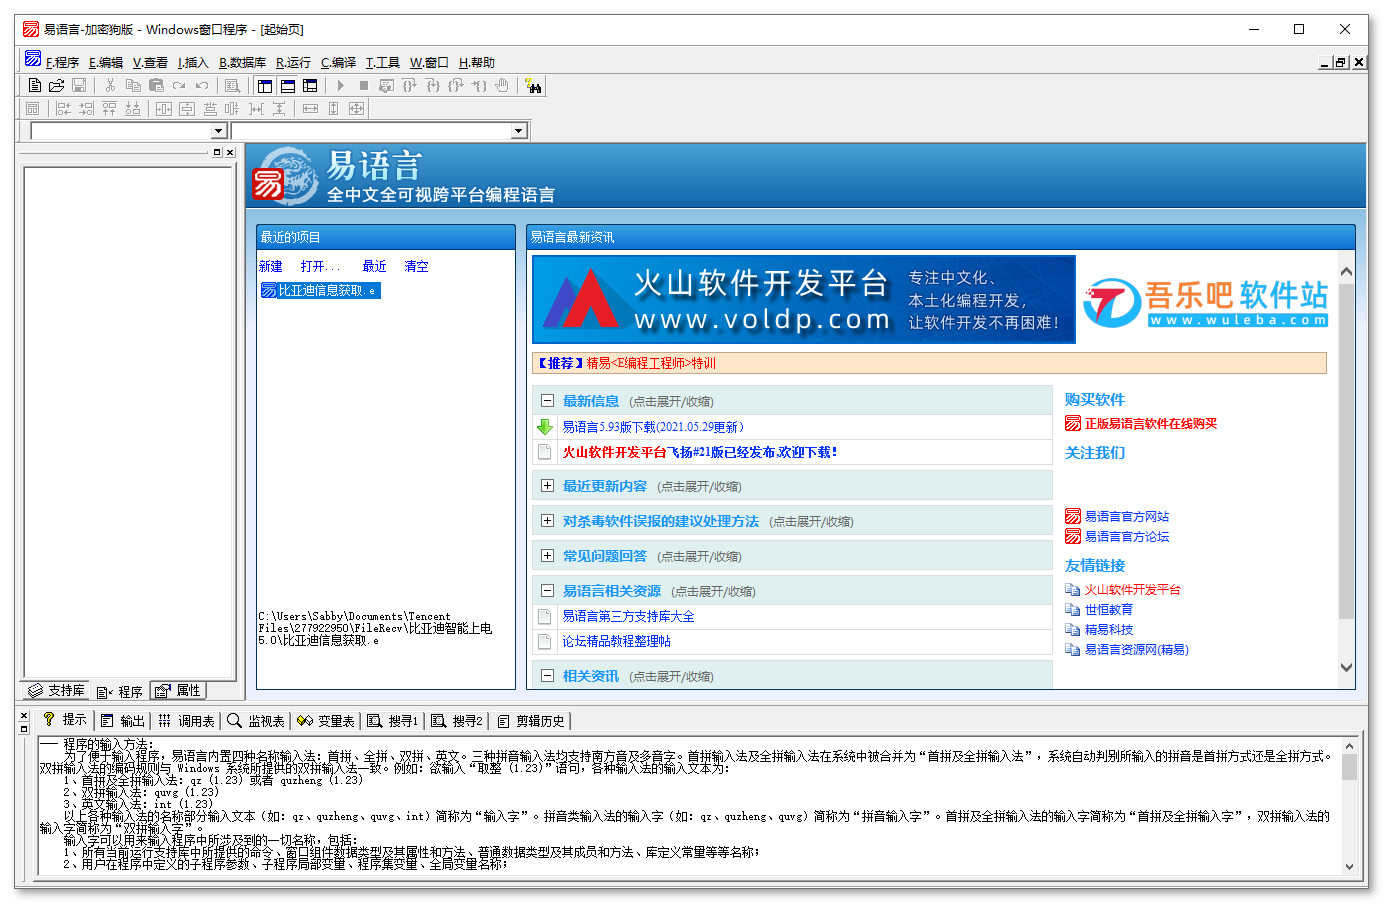The image size is (1383, 903).
Task: Click the same-size both directions icon
Action: pos(356,108)
